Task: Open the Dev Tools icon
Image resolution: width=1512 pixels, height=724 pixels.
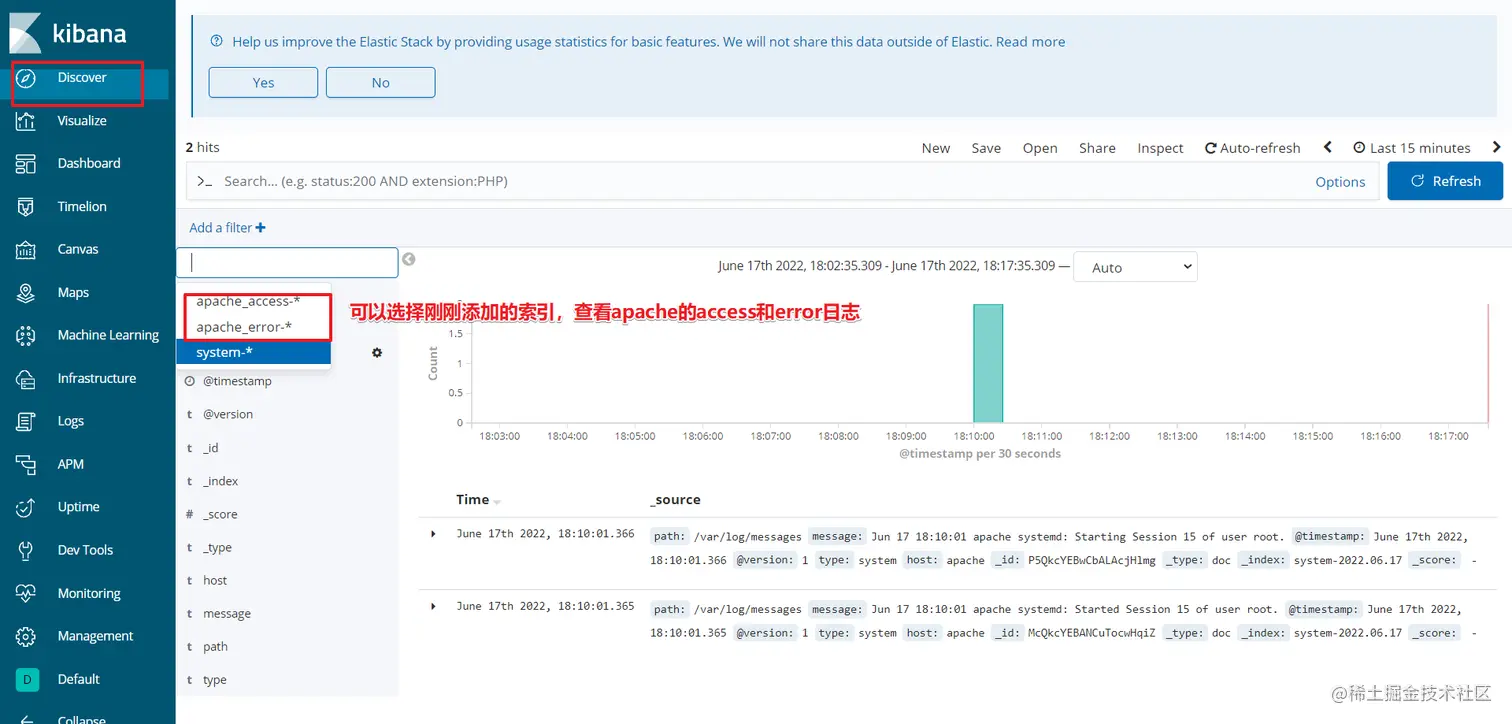Action: point(27,550)
